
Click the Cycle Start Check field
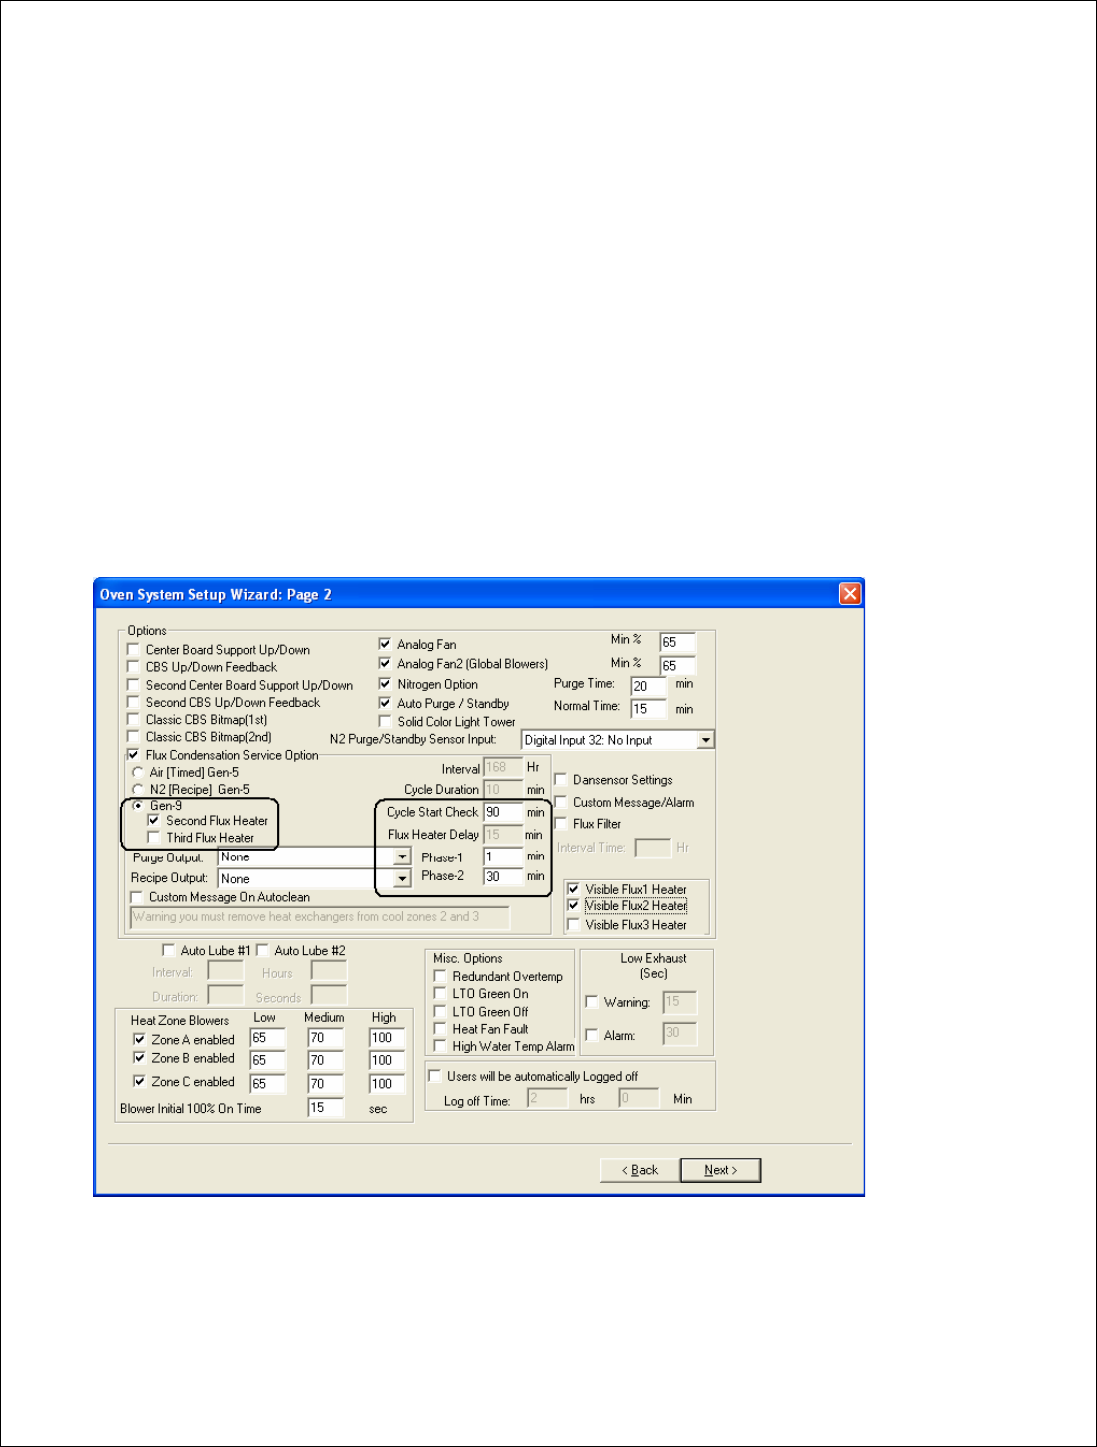(x=503, y=812)
